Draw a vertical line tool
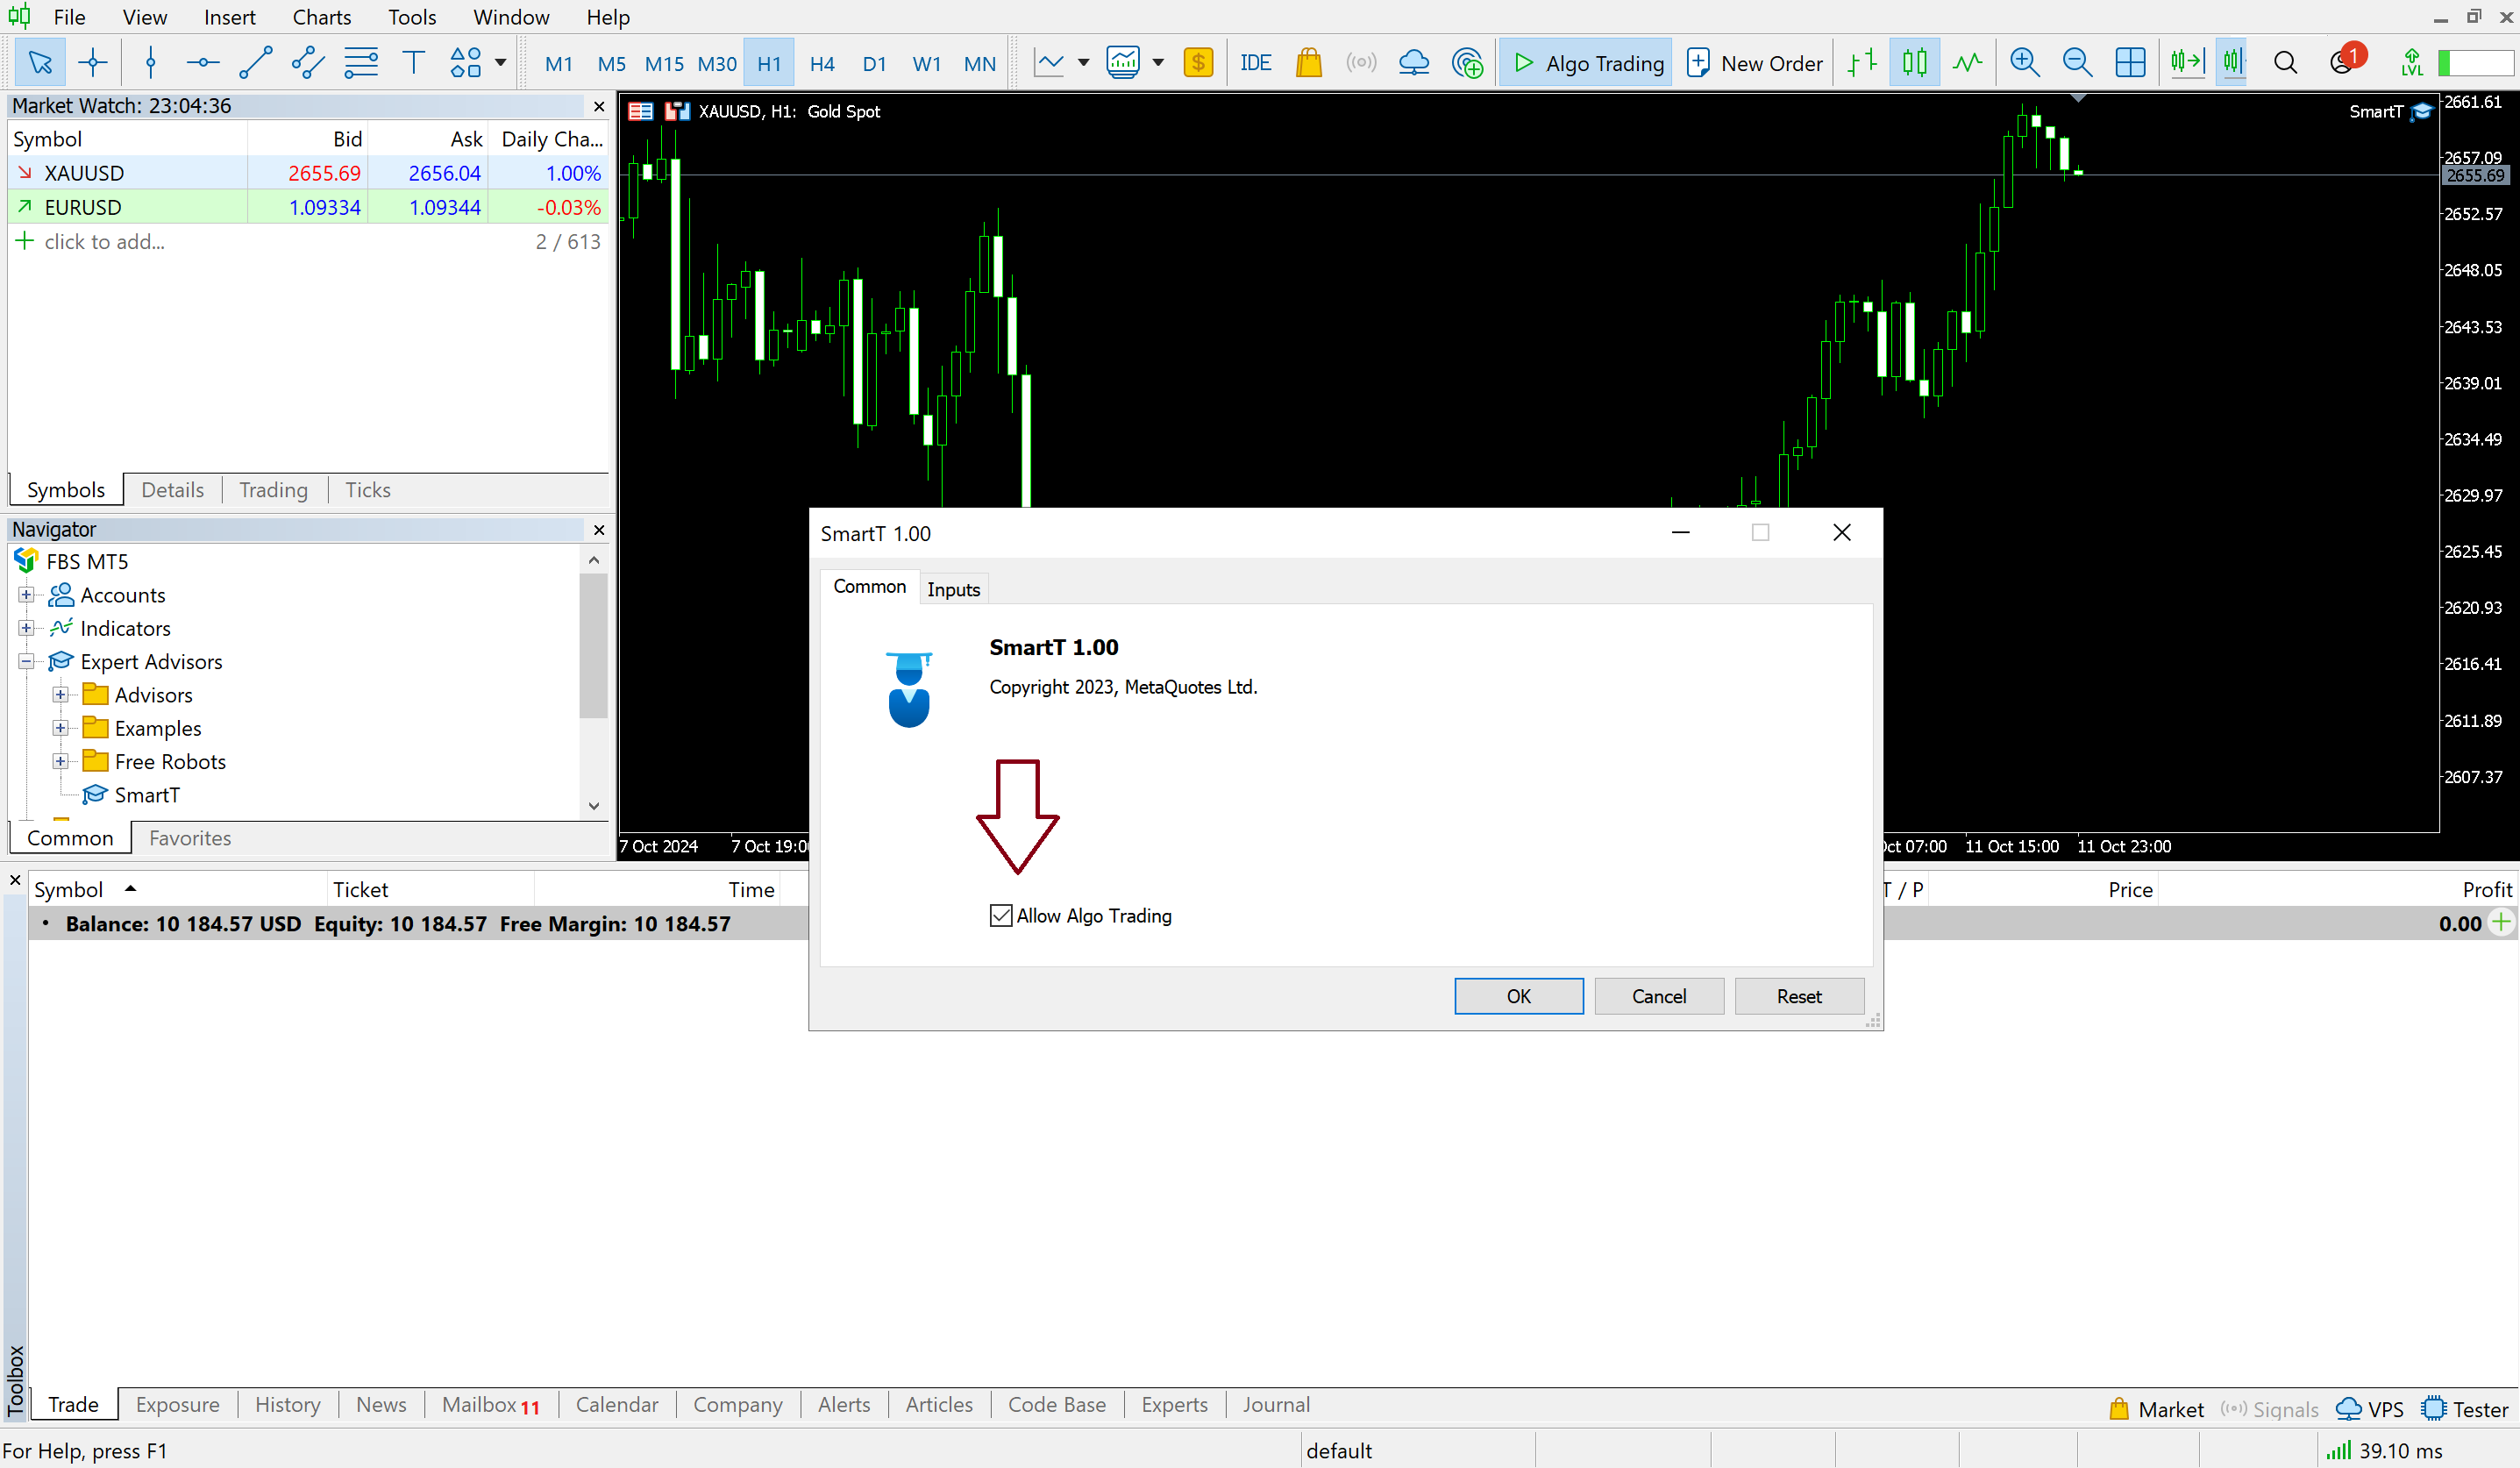This screenshot has height=1468, width=2520. [151, 63]
